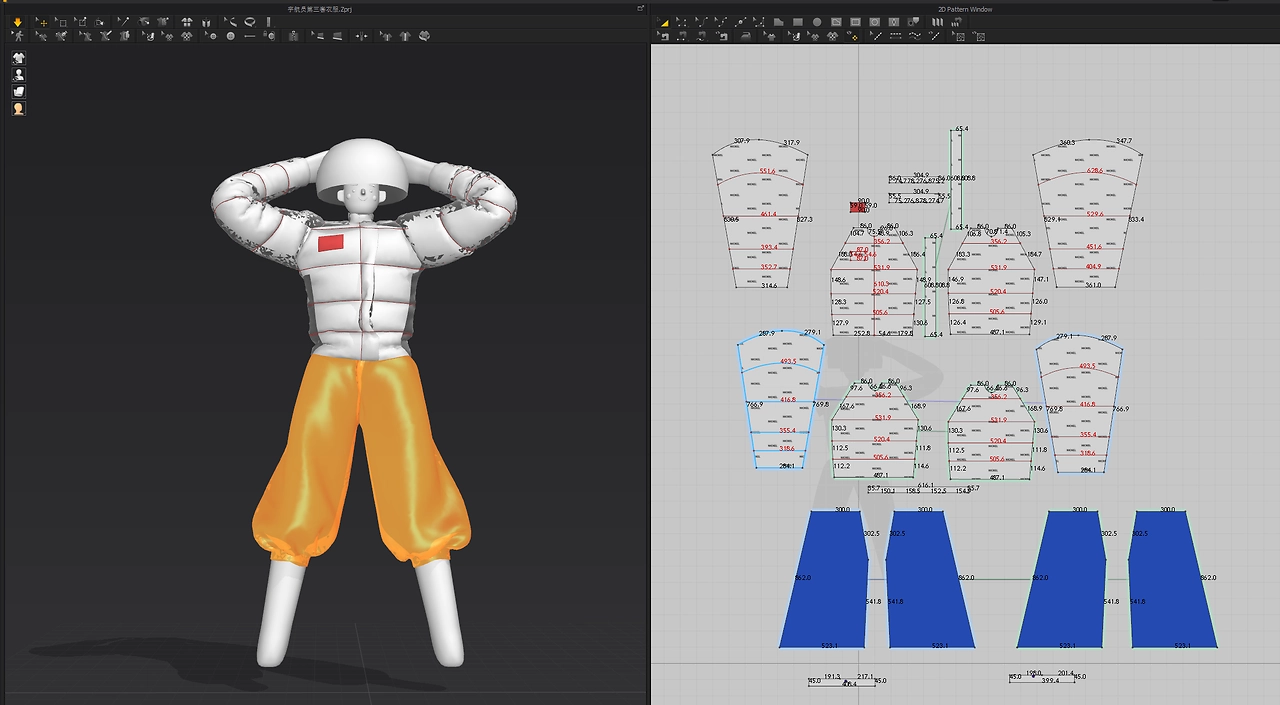The height and width of the screenshot is (705, 1280).
Task: Toggle the garment display shirt icon
Action: click(18, 58)
